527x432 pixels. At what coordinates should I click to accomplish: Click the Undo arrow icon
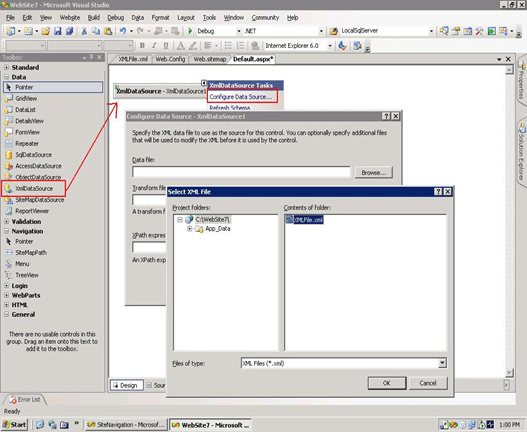123,31
